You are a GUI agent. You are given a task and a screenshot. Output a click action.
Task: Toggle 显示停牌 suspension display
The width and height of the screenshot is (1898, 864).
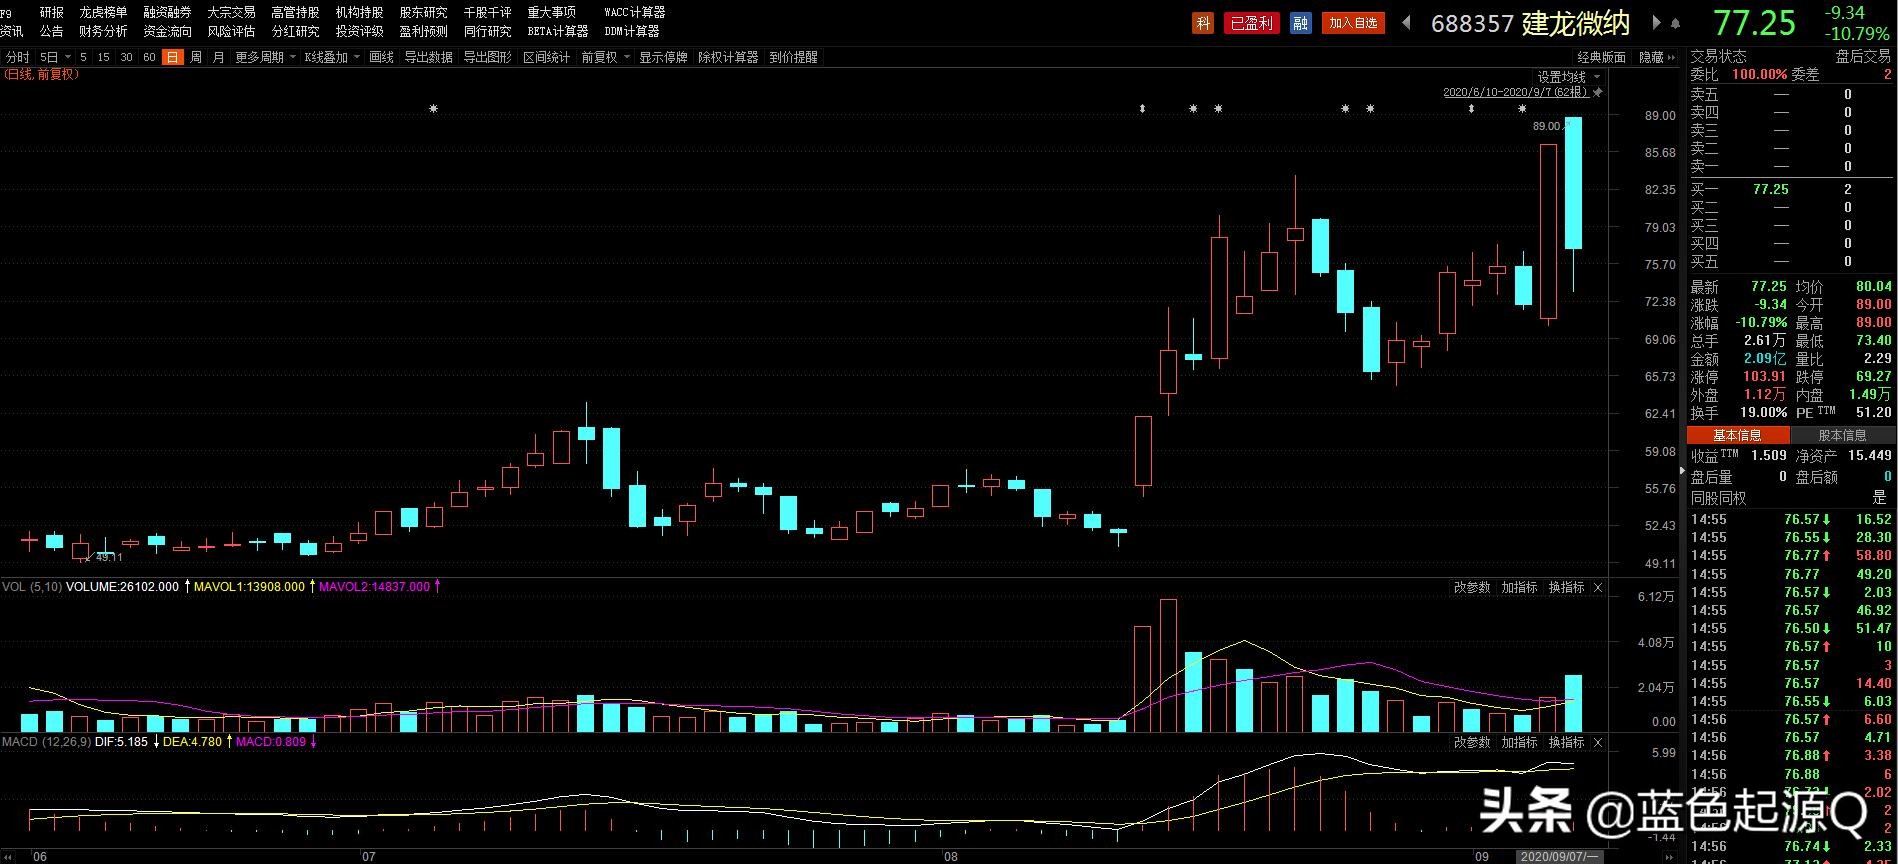coord(663,58)
